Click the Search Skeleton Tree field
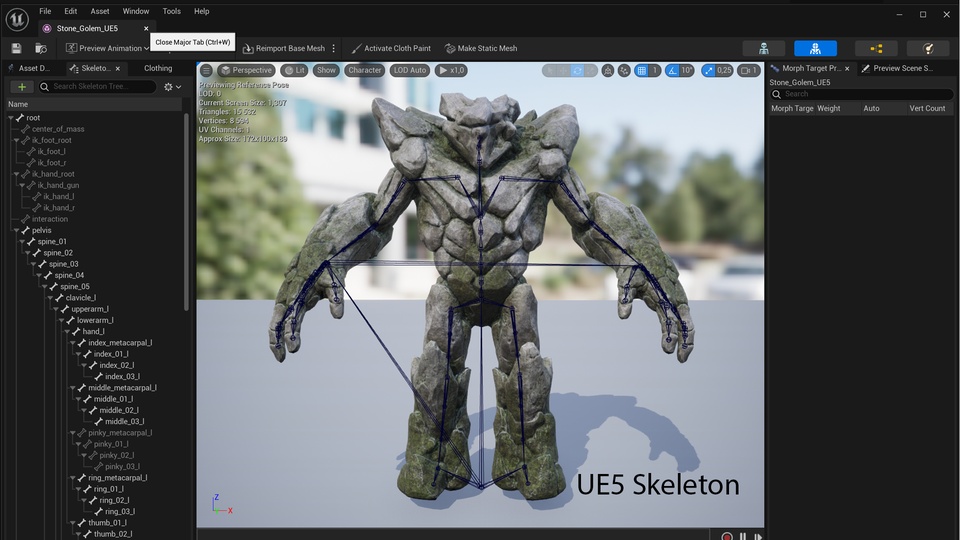 pos(104,87)
